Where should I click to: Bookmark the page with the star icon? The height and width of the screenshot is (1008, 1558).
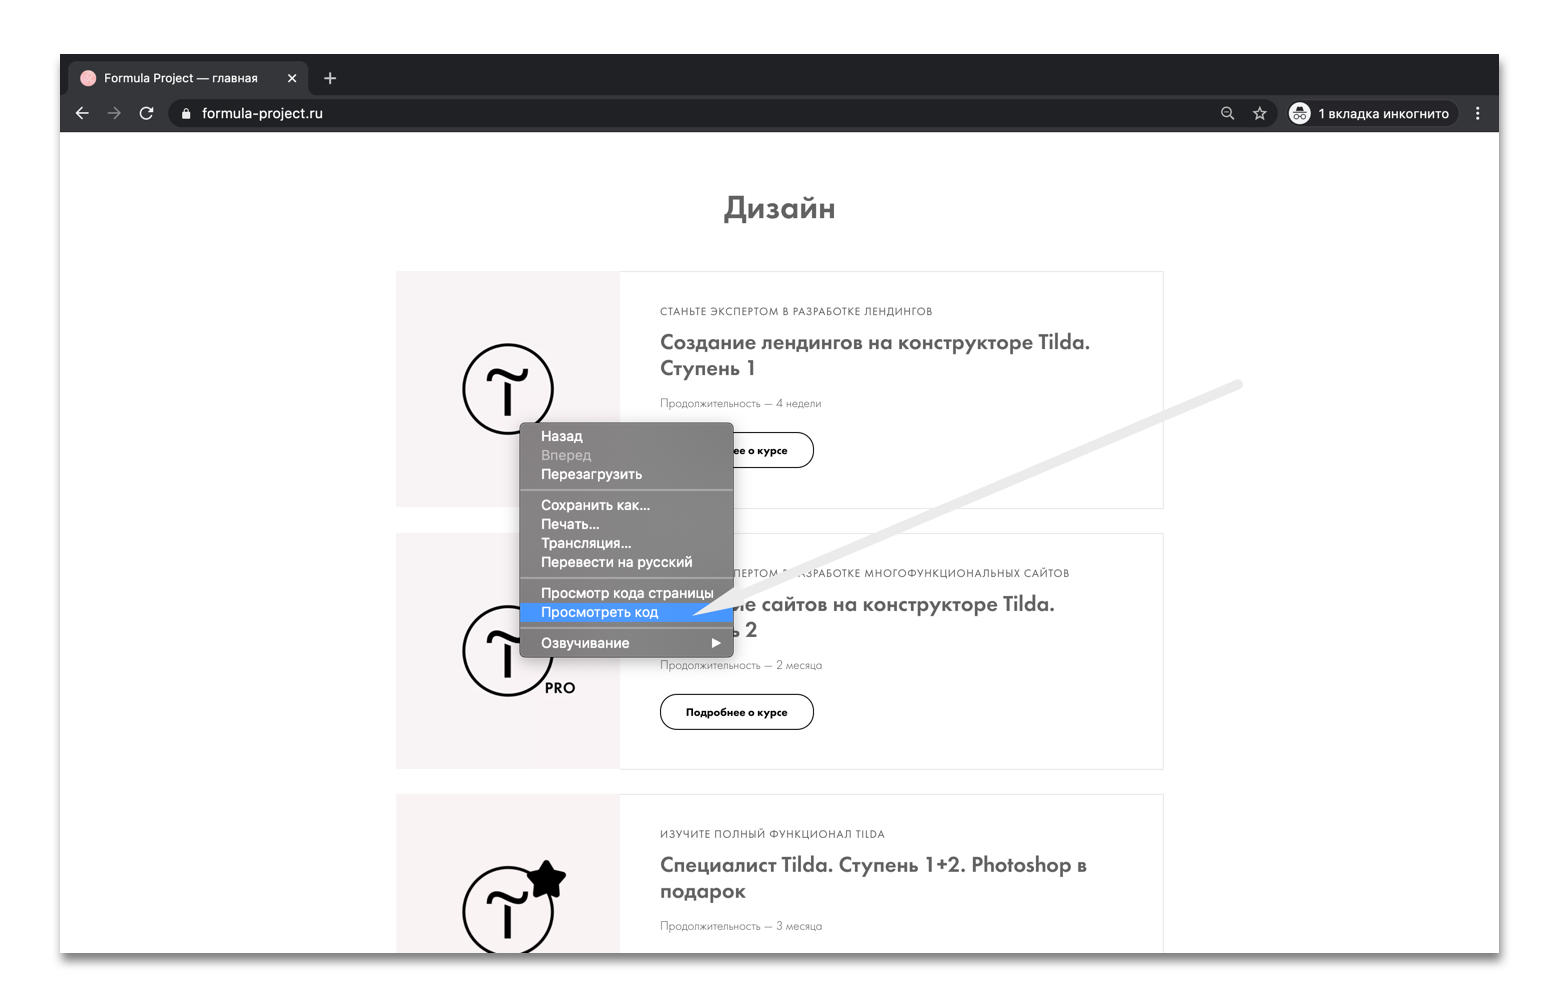coord(1260,113)
